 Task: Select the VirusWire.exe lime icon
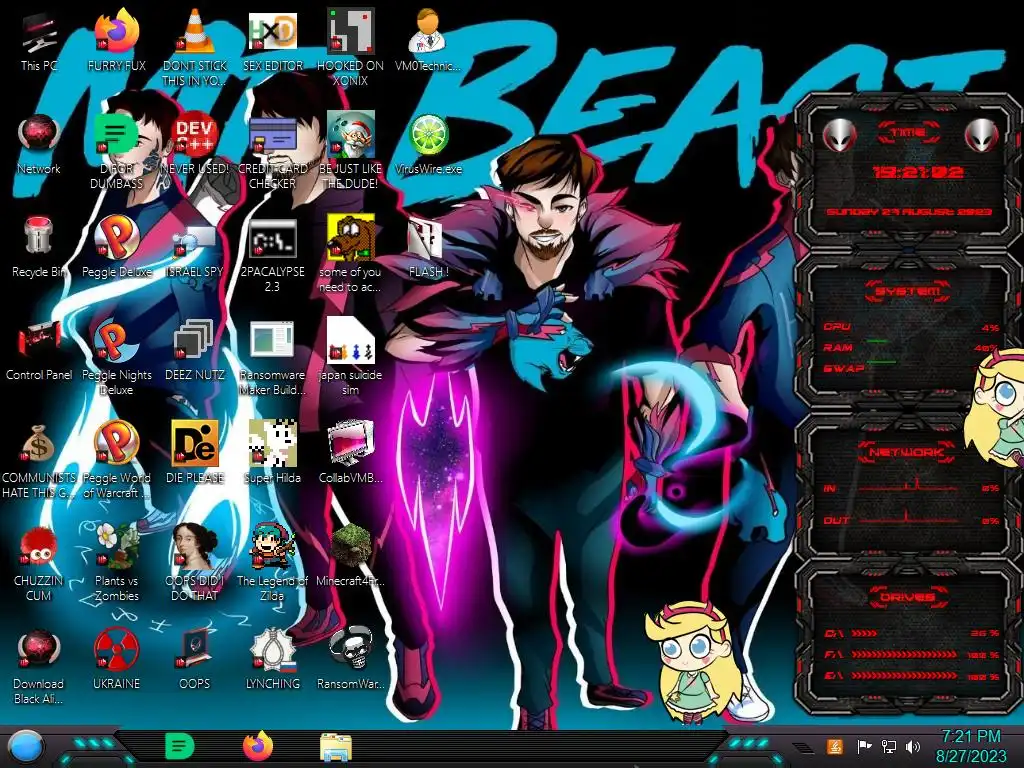[x=428, y=145]
